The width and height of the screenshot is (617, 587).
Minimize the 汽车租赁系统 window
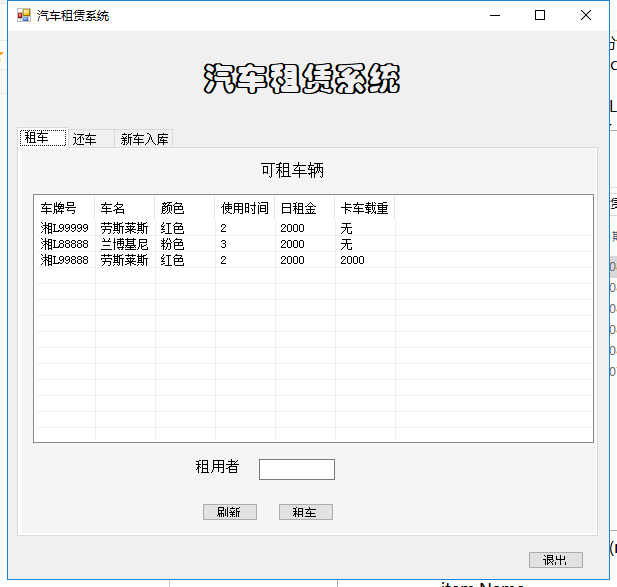(495, 15)
